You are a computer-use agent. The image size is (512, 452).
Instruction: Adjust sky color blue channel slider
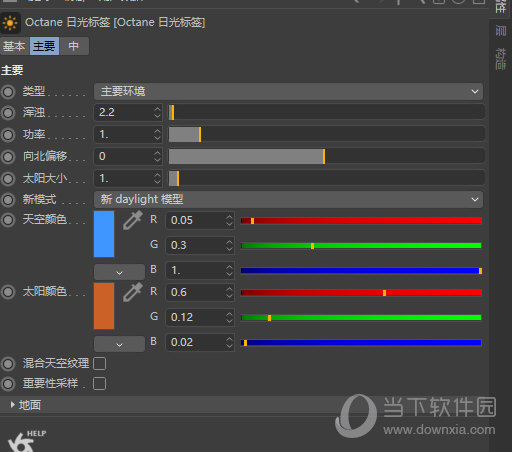click(361, 271)
